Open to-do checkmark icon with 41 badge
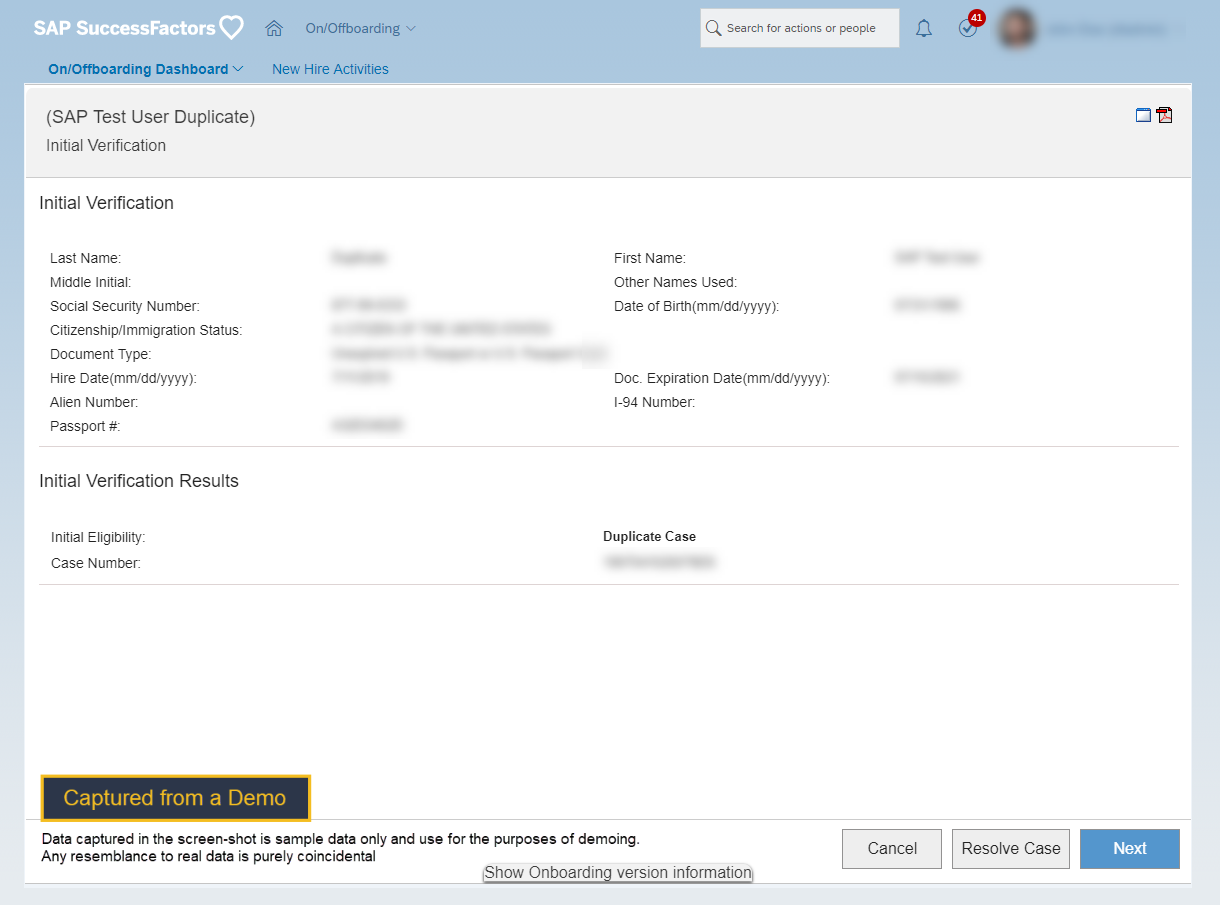 969,27
